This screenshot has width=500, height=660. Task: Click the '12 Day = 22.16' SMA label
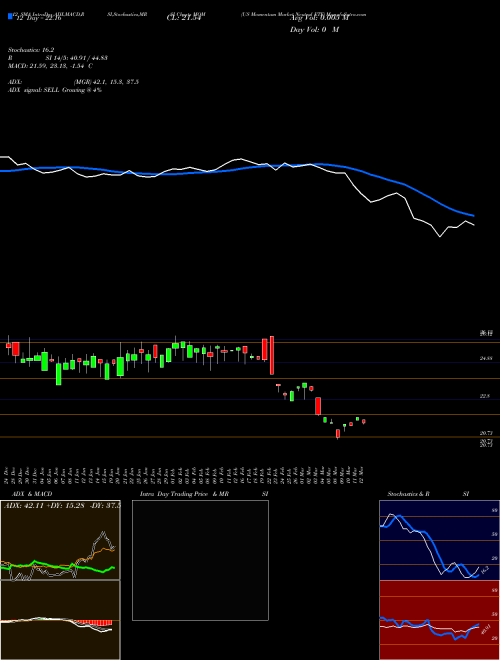37,18
